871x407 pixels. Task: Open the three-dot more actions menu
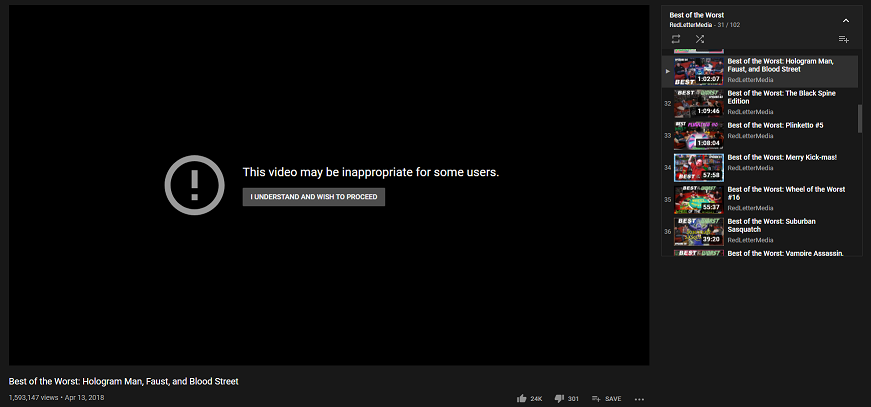click(x=639, y=399)
